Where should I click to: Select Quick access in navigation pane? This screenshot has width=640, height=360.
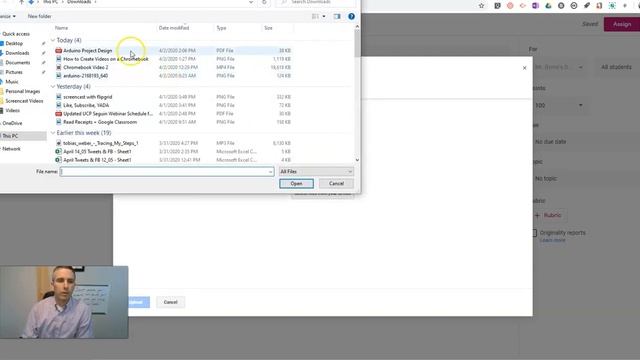tap(16, 34)
